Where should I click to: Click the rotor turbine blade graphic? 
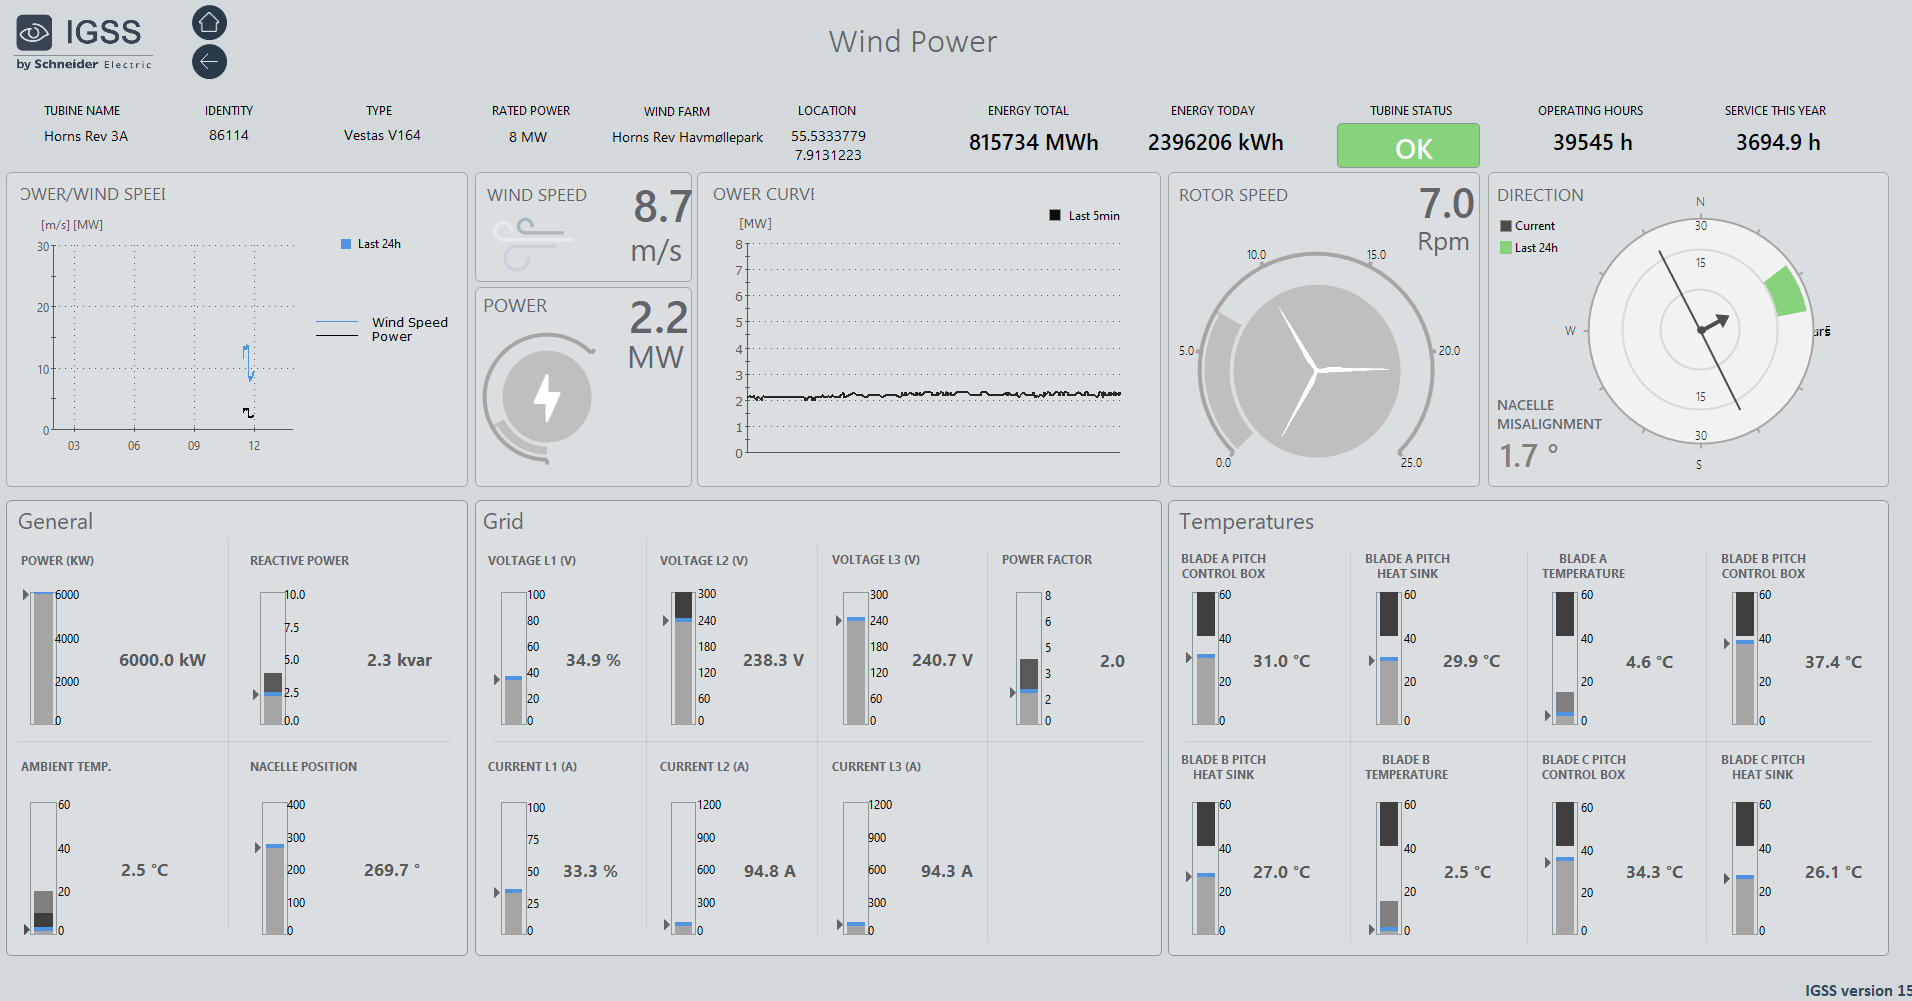[x=1315, y=371]
